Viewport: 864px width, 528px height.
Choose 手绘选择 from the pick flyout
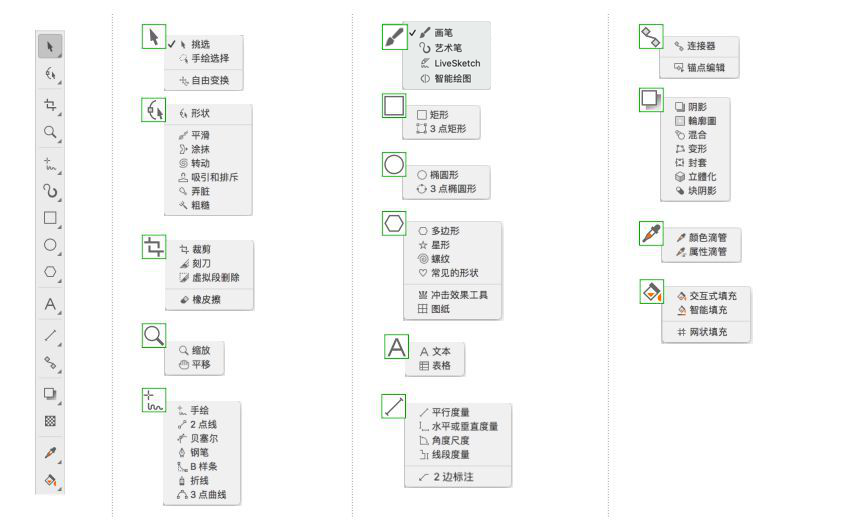pos(209,58)
